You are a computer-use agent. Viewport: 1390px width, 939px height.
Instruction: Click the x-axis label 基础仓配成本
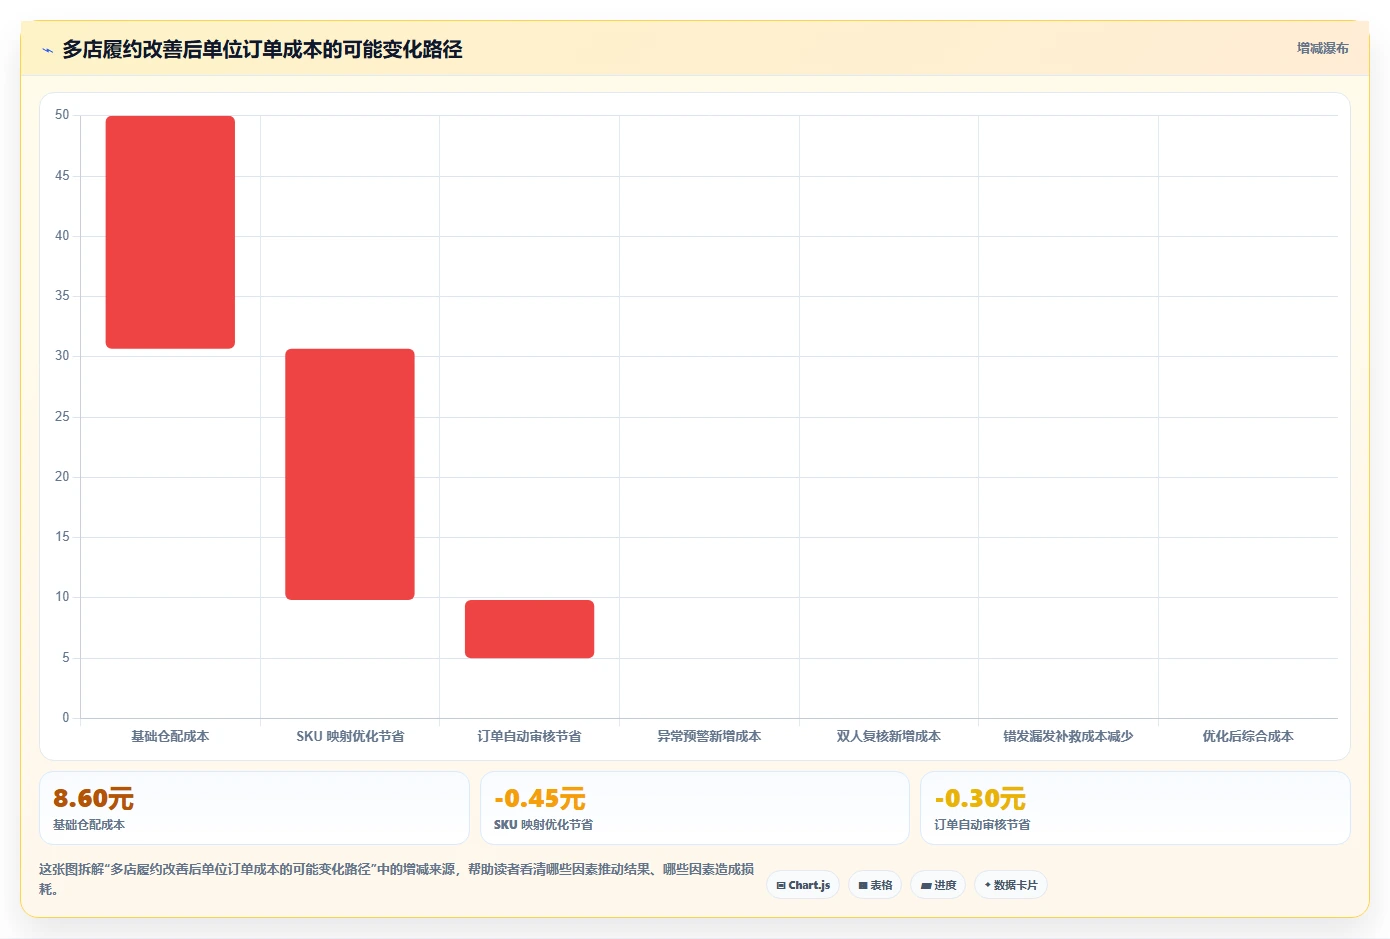click(x=170, y=736)
